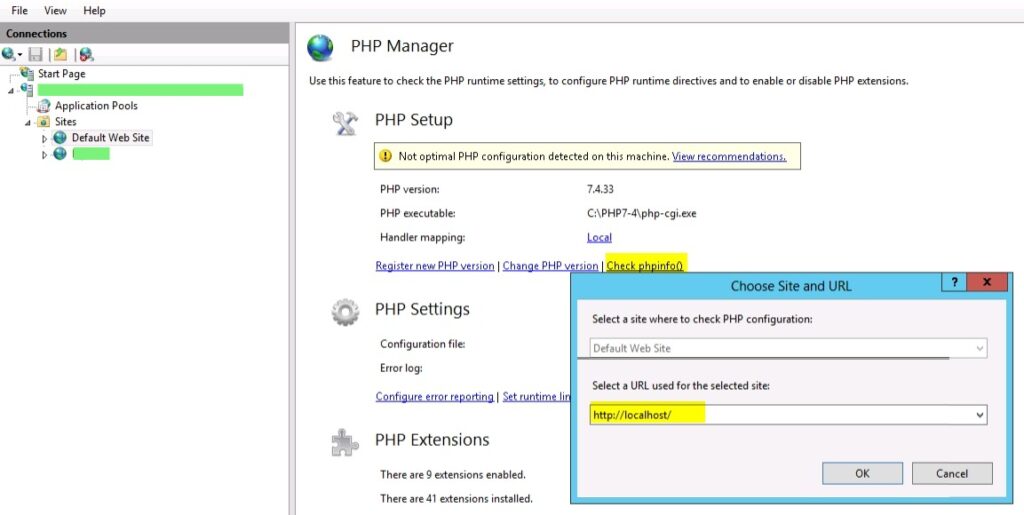The height and width of the screenshot is (515, 1024).
Task: Select Default Web Site in the tree
Action: click(x=110, y=138)
